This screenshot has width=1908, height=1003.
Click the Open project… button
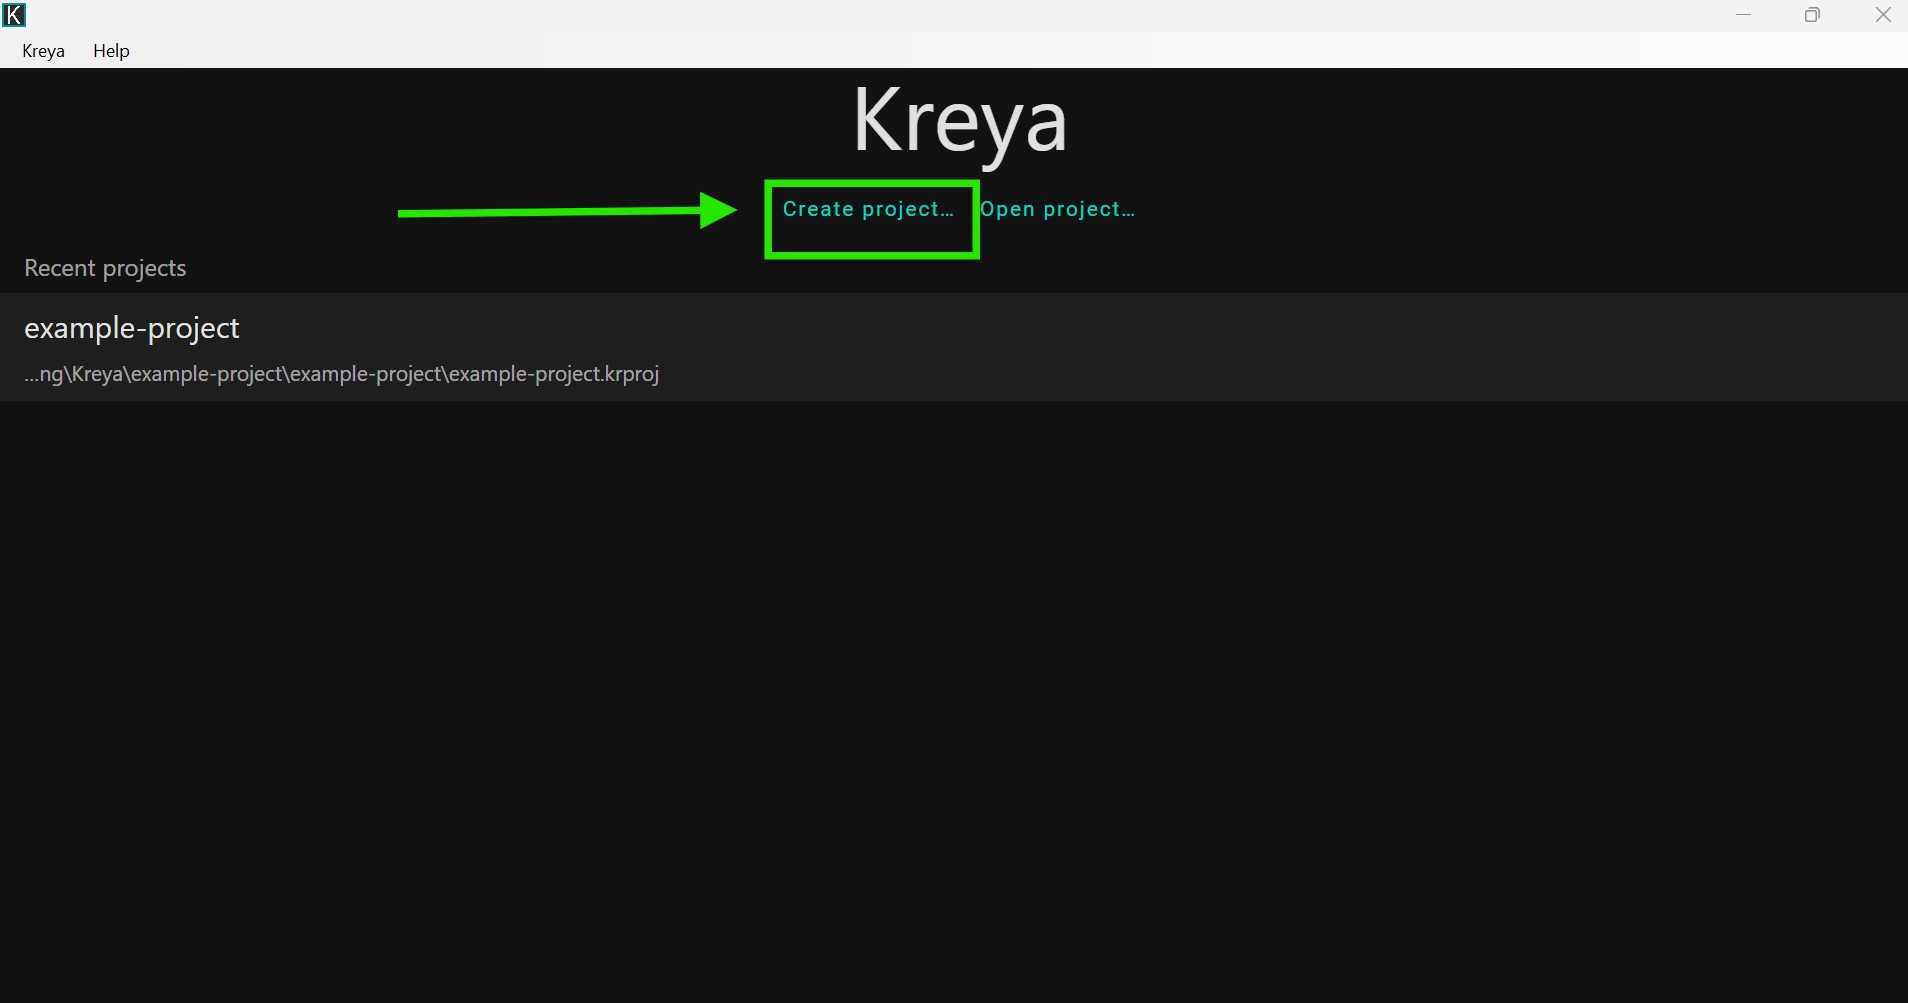pyautogui.click(x=1057, y=209)
